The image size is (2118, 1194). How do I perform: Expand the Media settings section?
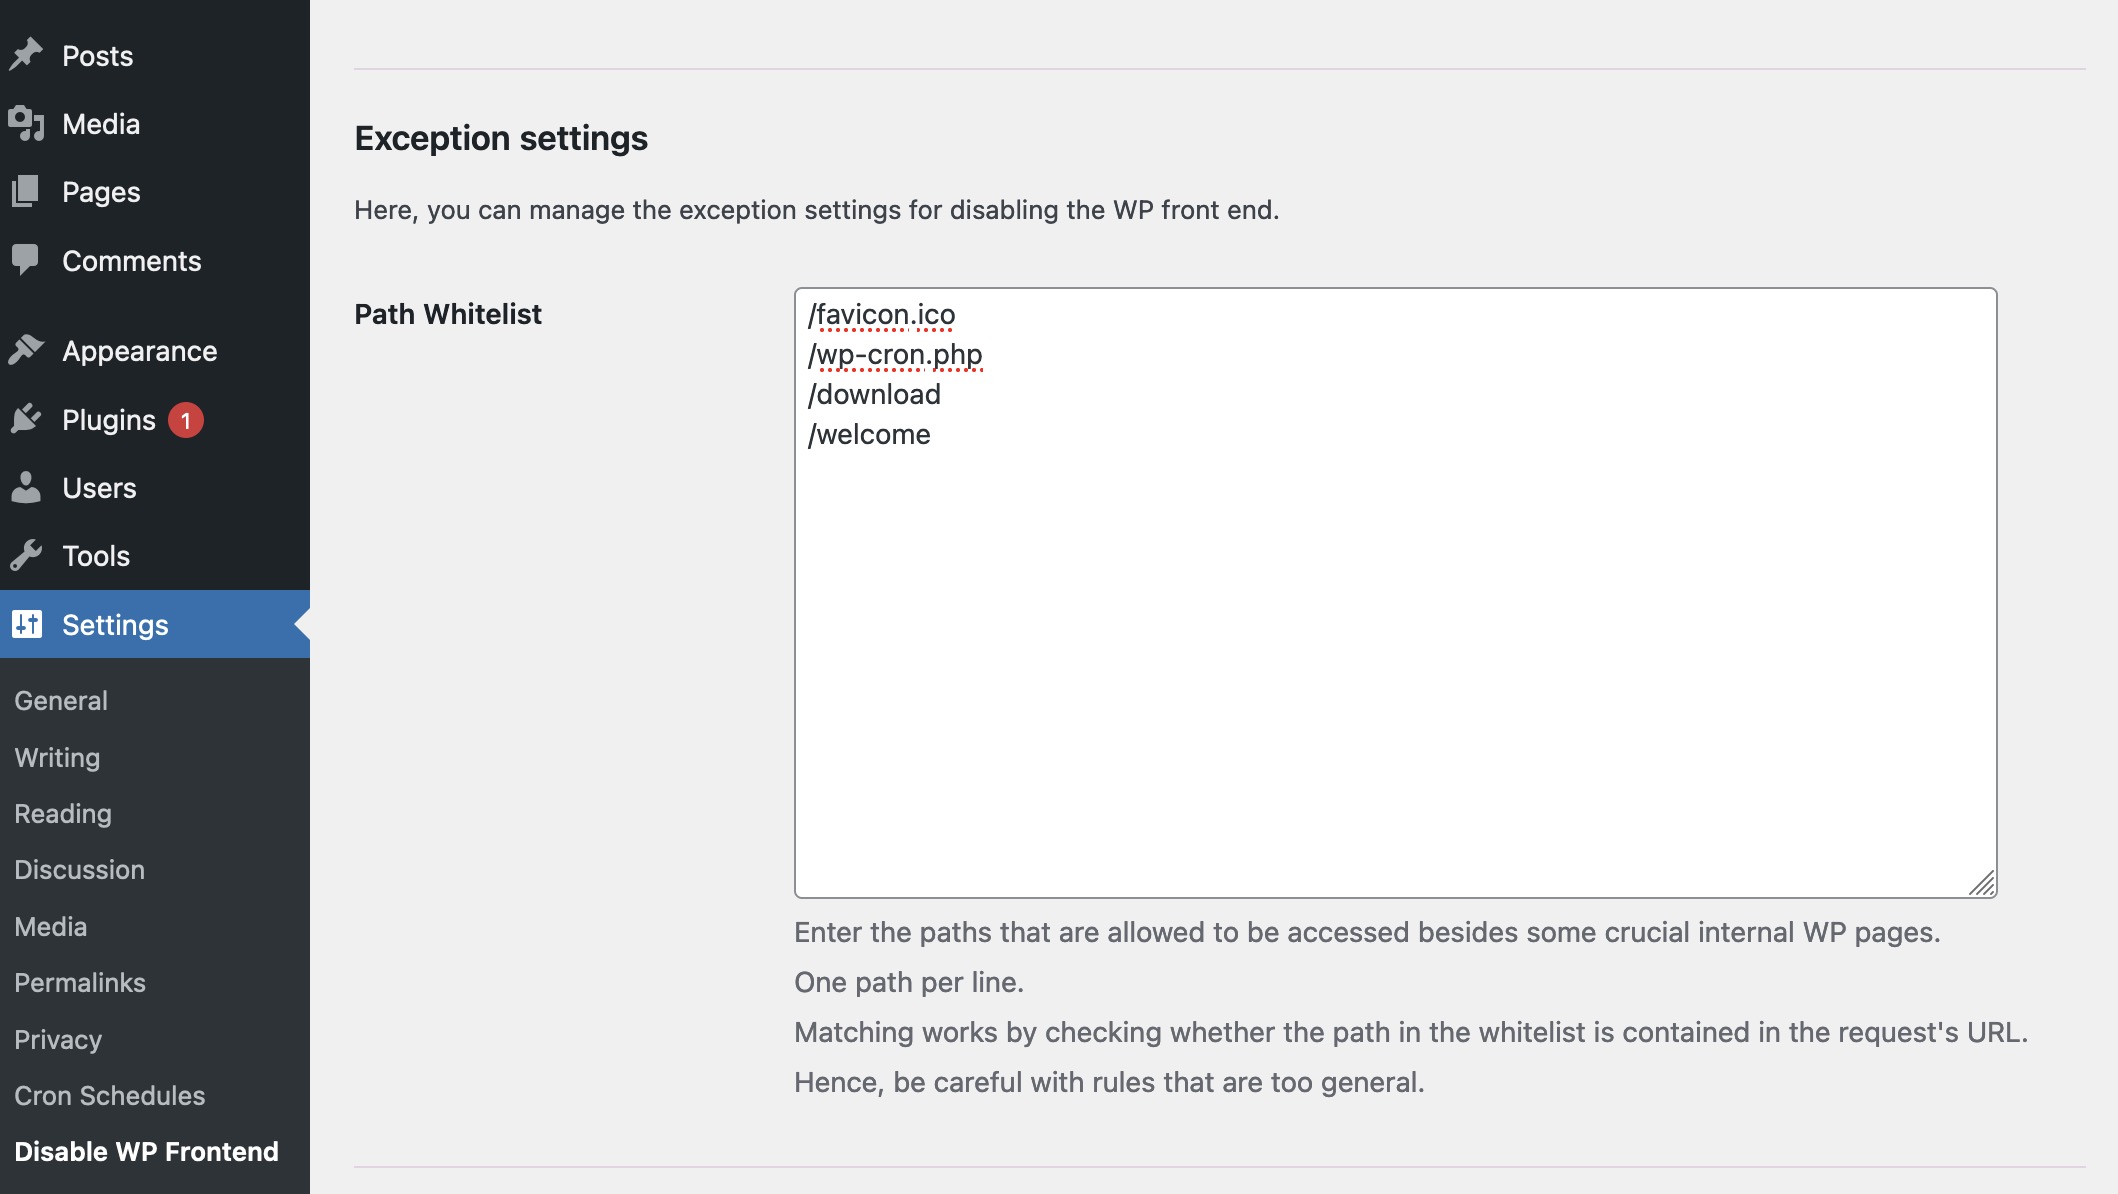click(48, 925)
